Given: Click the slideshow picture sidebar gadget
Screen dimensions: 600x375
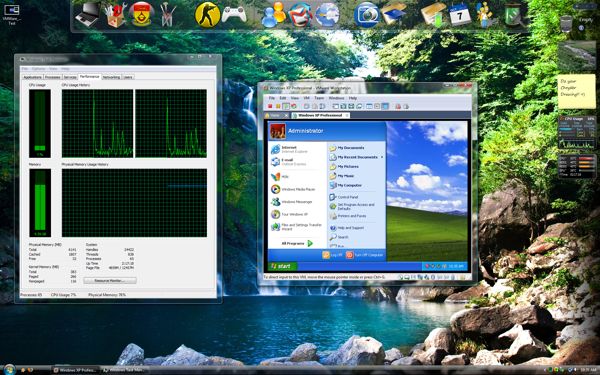Looking at the screenshot, I should pyautogui.click(x=577, y=56).
